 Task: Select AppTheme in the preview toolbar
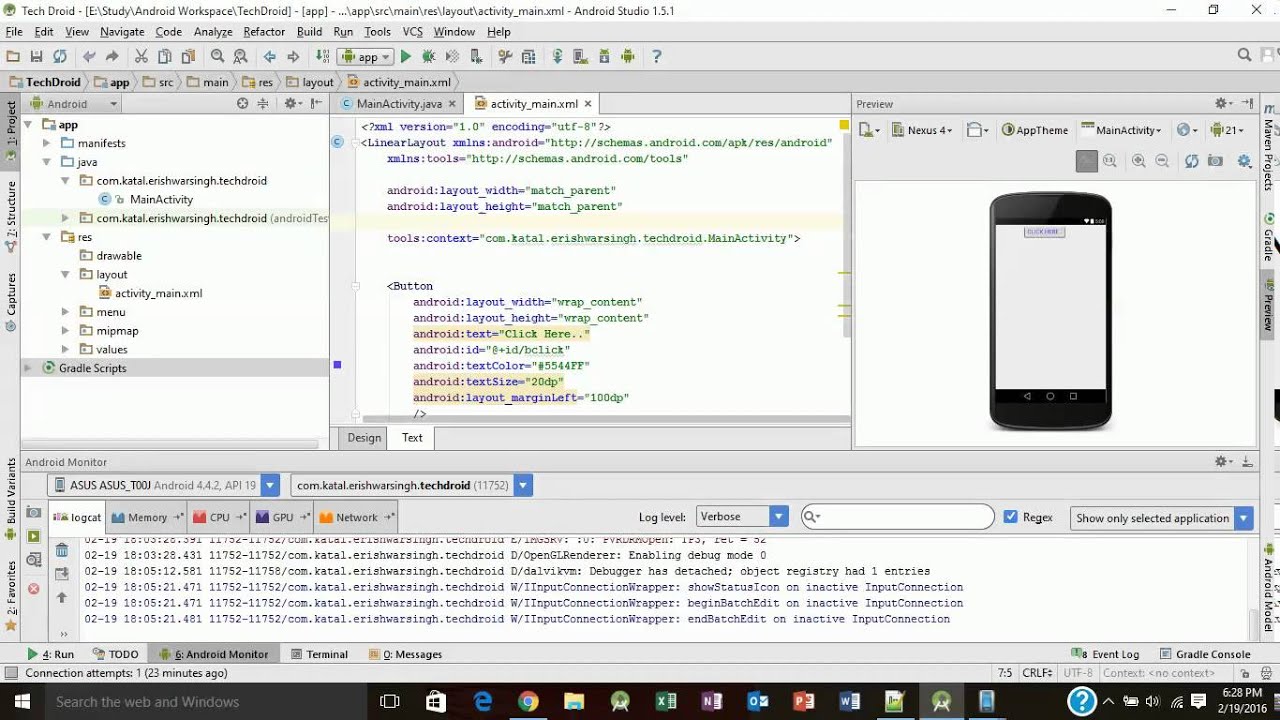1036,130
